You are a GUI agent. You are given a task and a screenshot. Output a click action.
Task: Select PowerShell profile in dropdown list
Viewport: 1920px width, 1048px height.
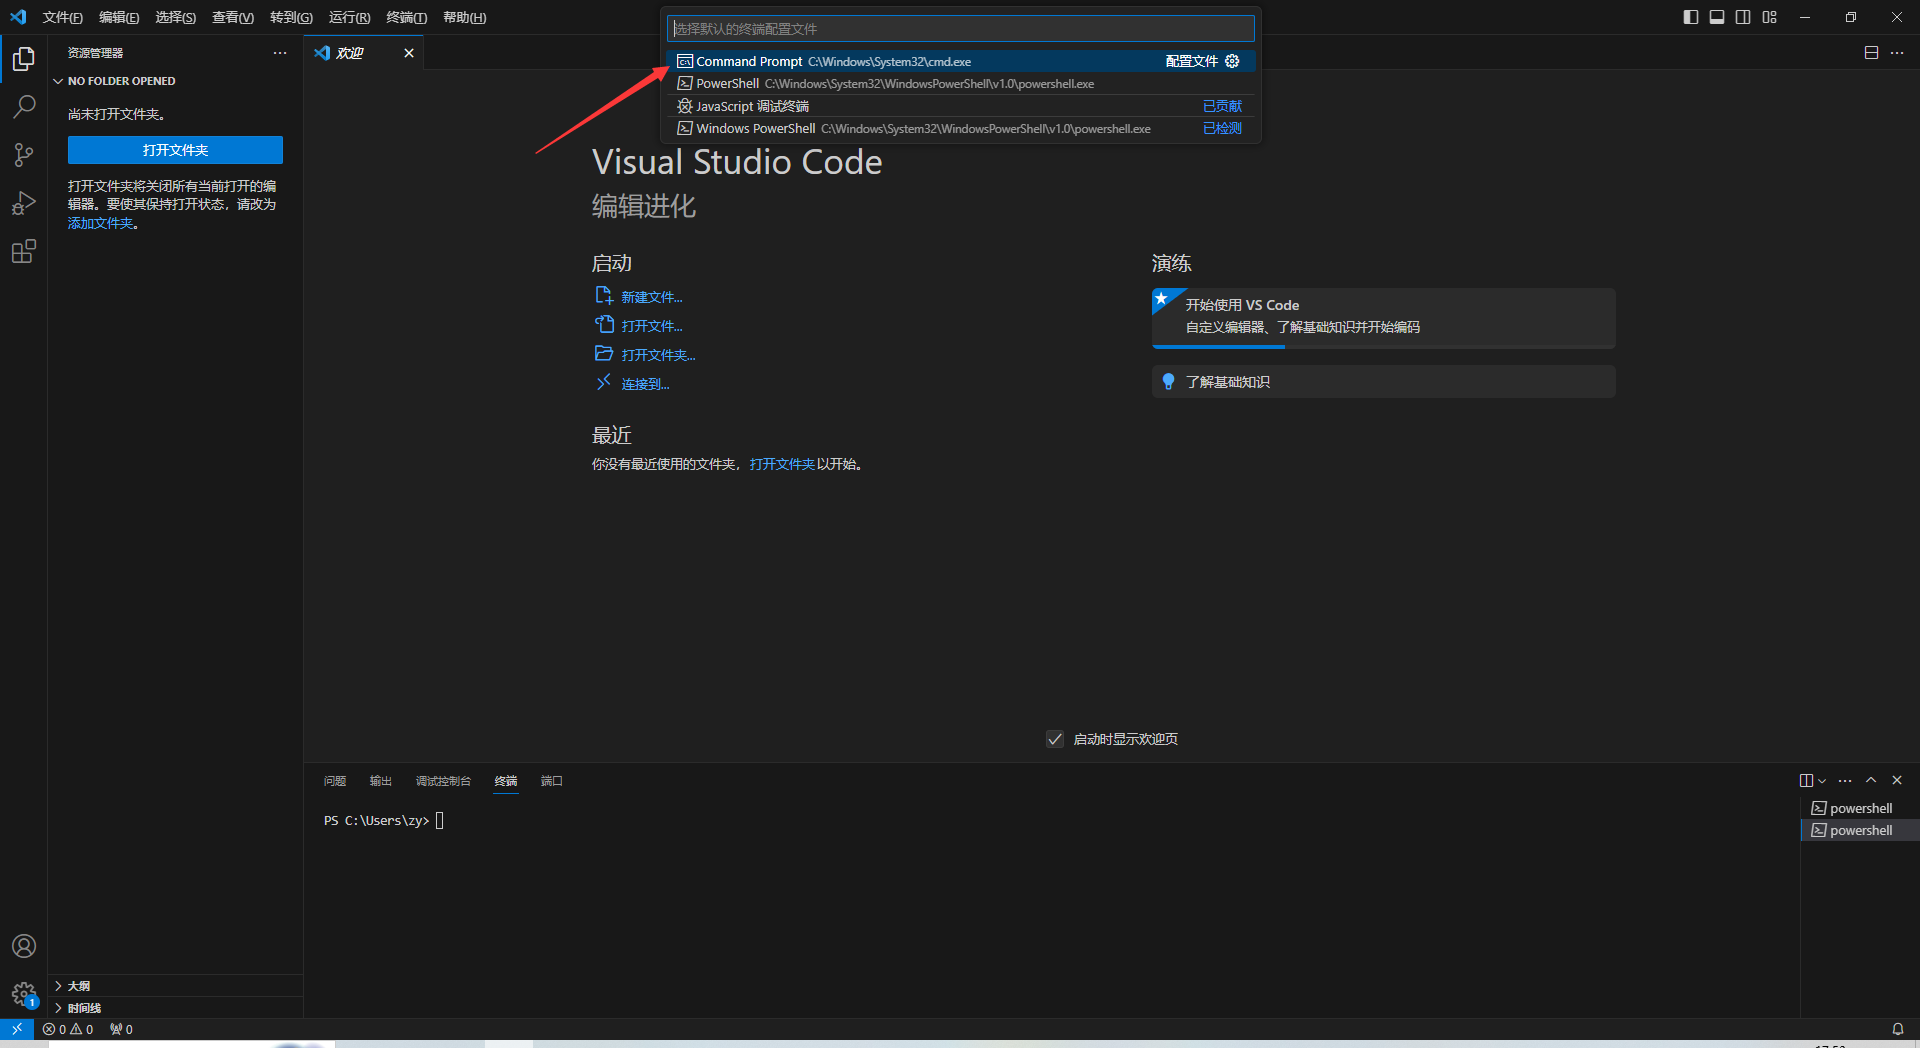point(961,84)
